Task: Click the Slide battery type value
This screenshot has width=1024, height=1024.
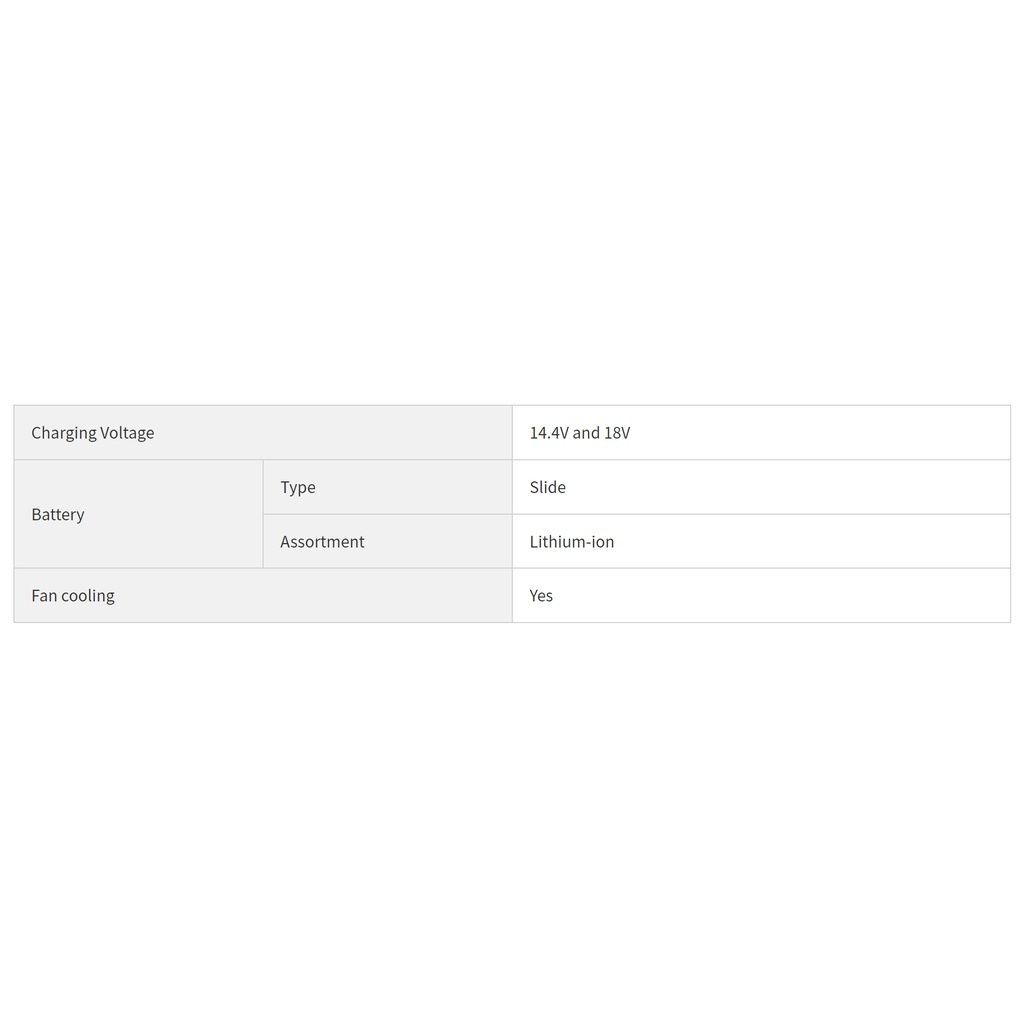Action: pyautogui.click(x=547, y=487)
